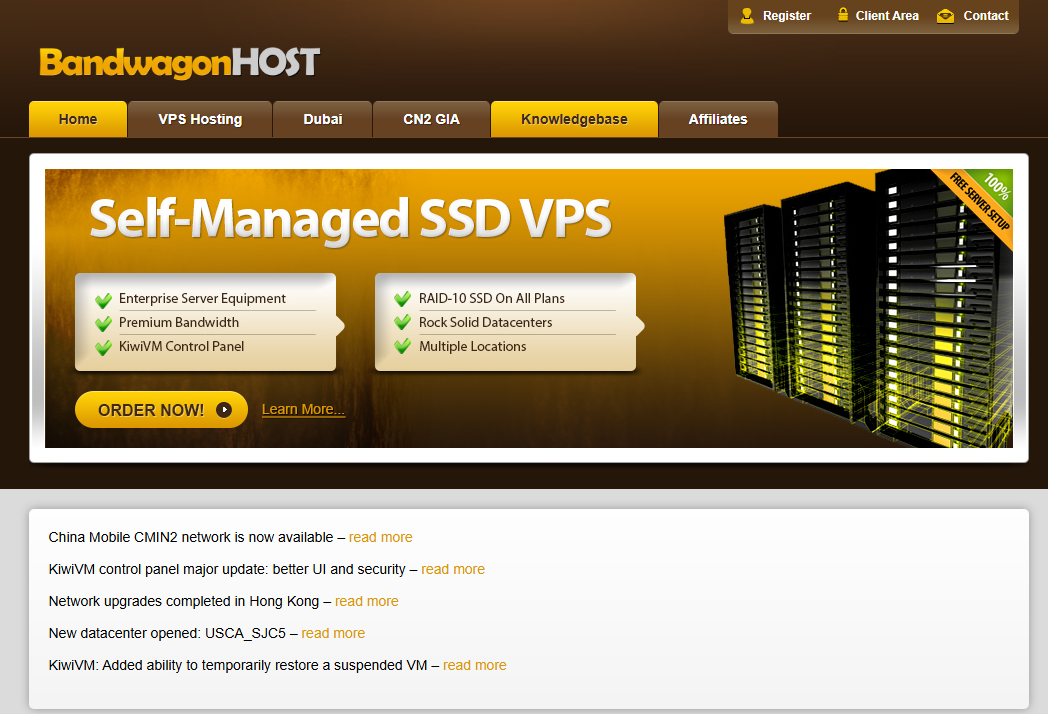Click the KiwiVM major update announcement text
Image resolution: width=1048 pixels, height=714 pixels.
227,570
